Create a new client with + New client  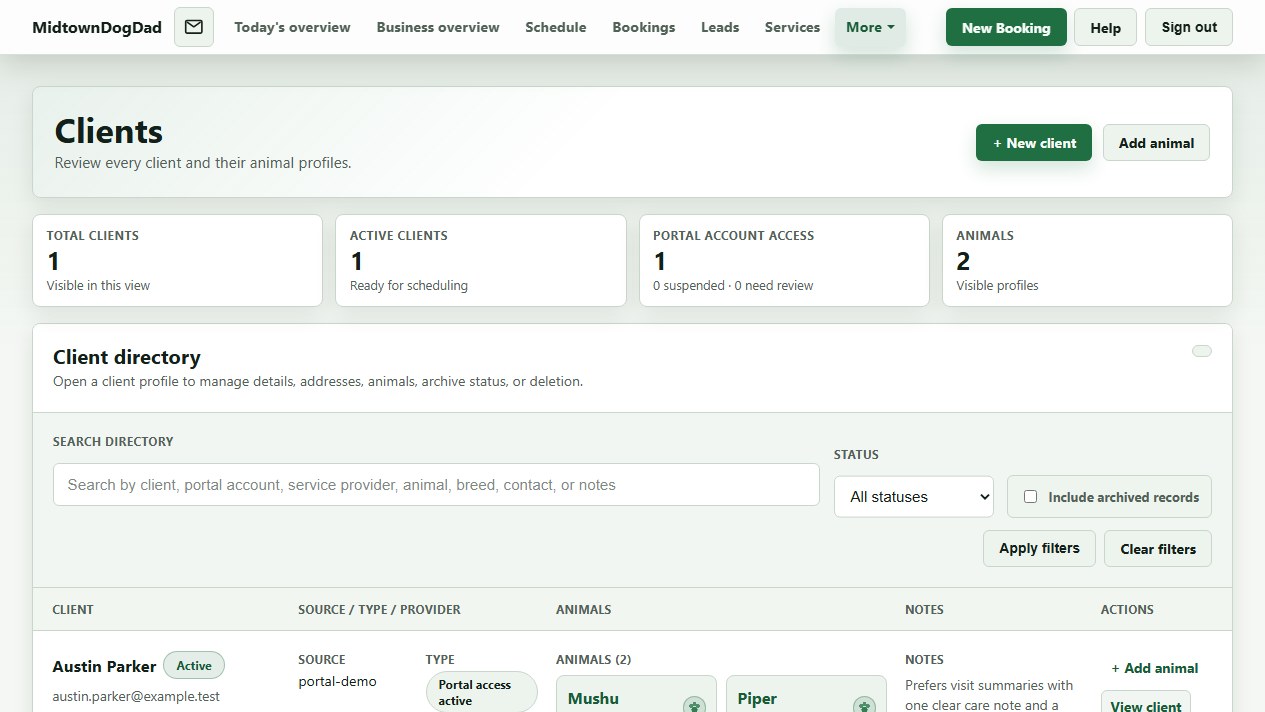(1034, 143)
